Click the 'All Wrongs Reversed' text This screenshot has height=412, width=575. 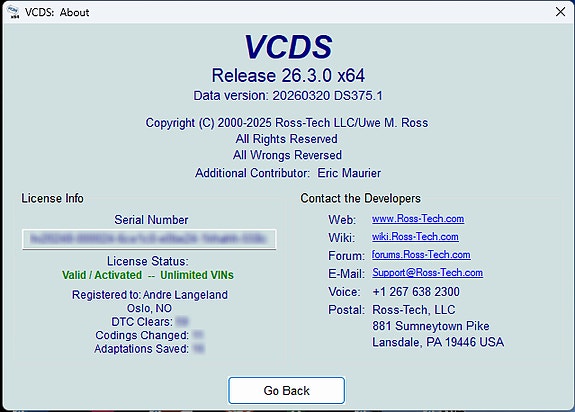tap(287, 155)
